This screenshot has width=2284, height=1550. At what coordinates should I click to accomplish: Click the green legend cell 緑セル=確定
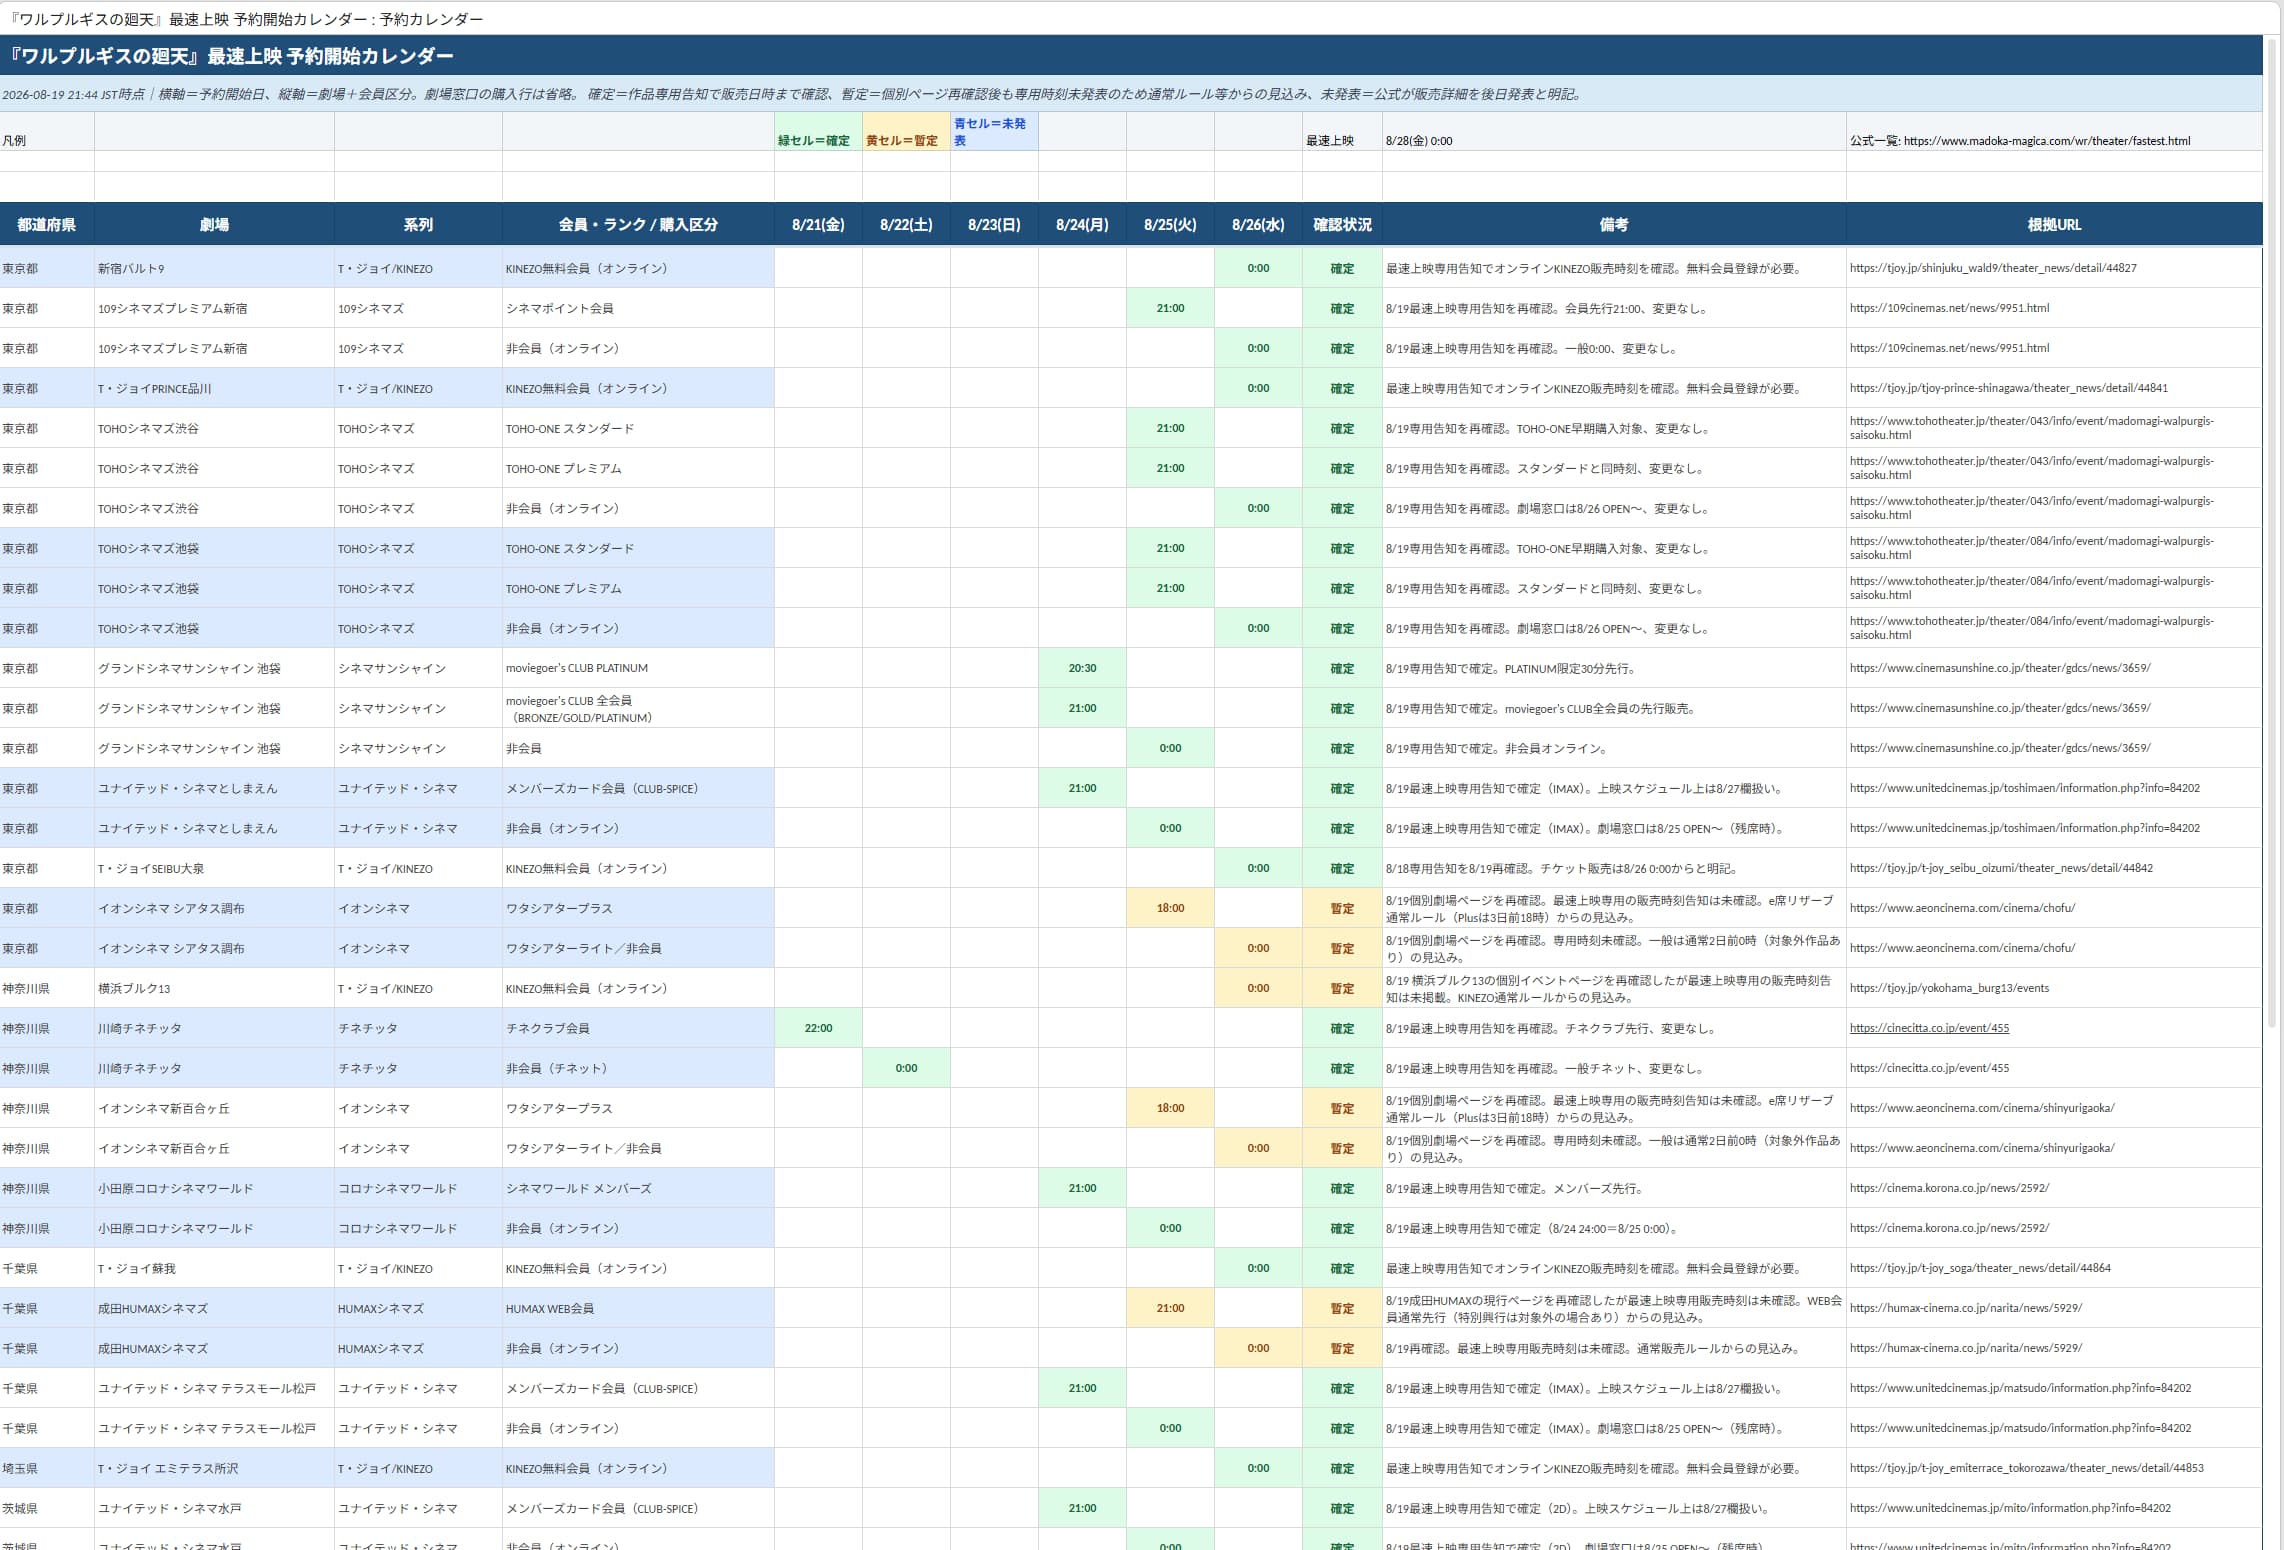(818, 131)
